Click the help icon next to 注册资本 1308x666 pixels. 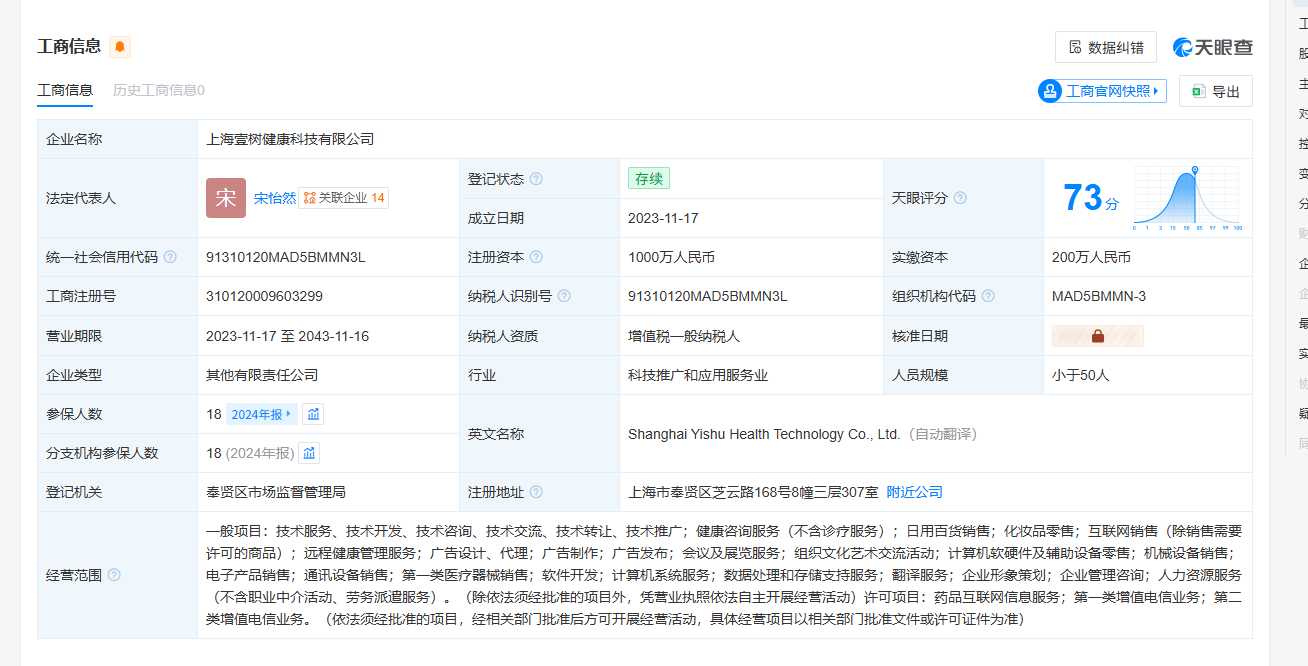pos(536,257)
